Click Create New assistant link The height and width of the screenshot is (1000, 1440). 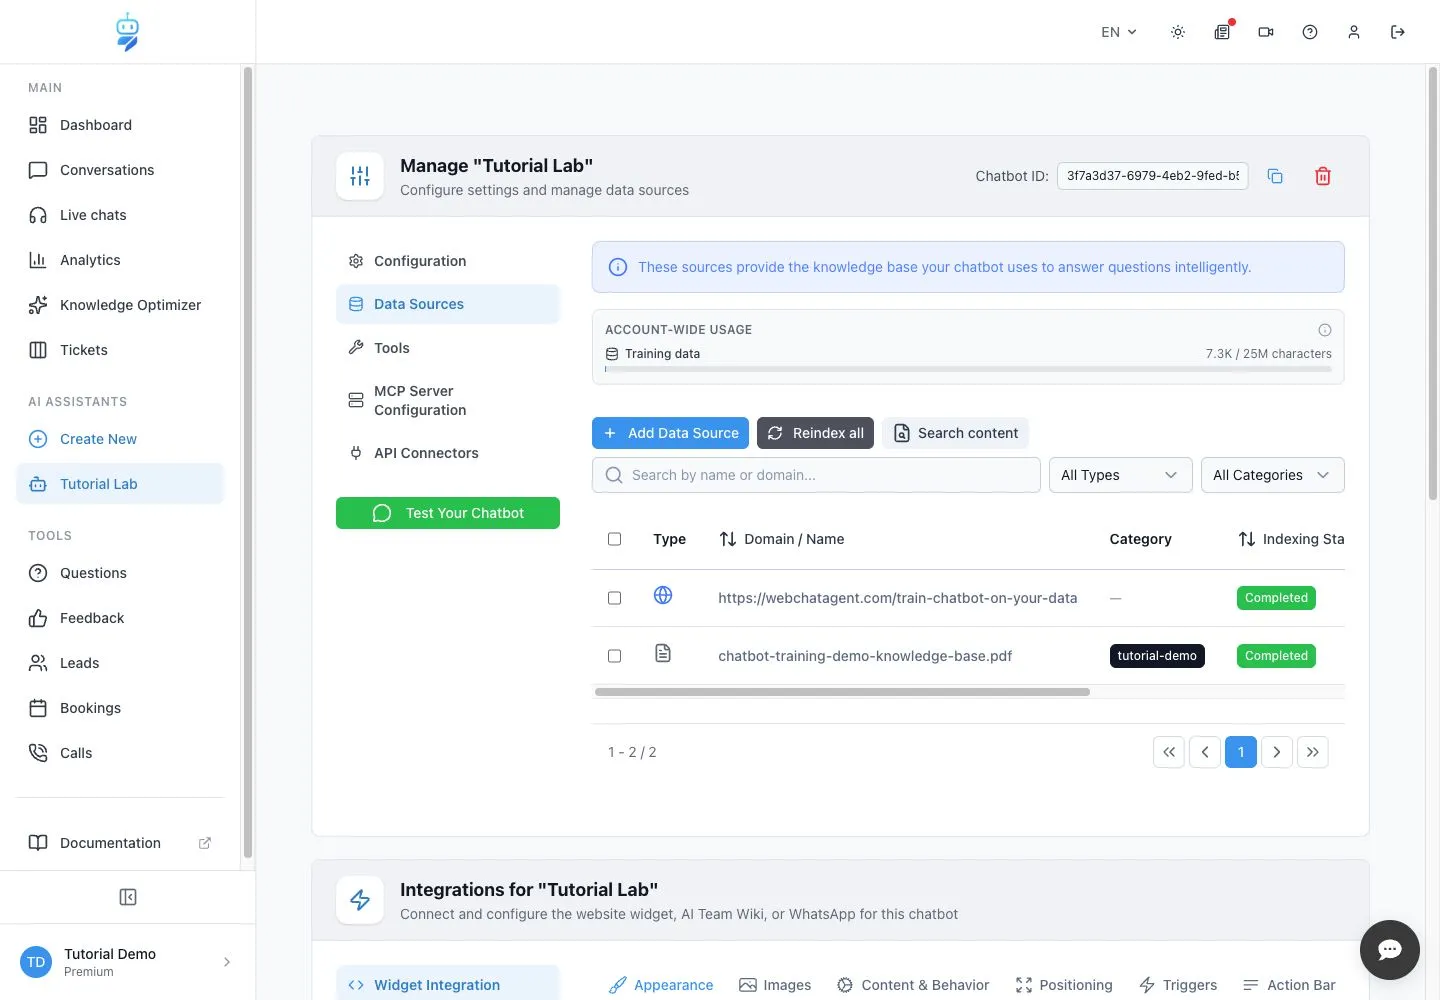[120, 439]
